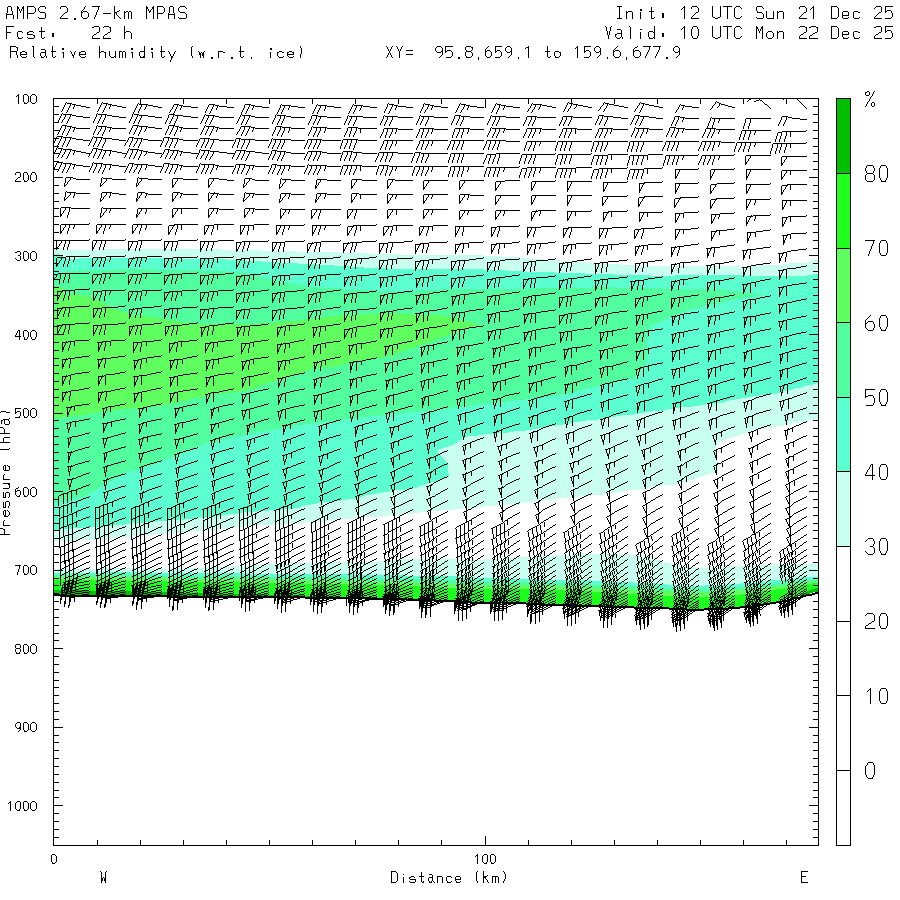Click the 1000 pressure axis tick label
The image size is (900, 900).
coord(23,806)
